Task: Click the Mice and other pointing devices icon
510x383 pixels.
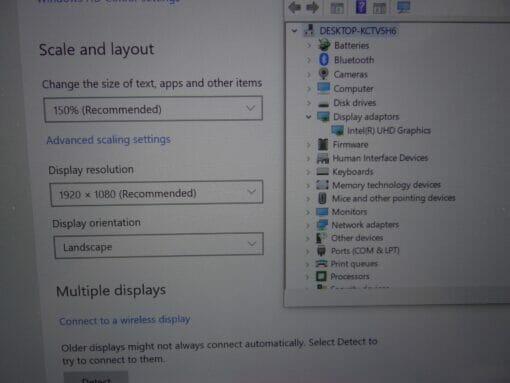Action: pyautogui.click(x=322, y=198)
